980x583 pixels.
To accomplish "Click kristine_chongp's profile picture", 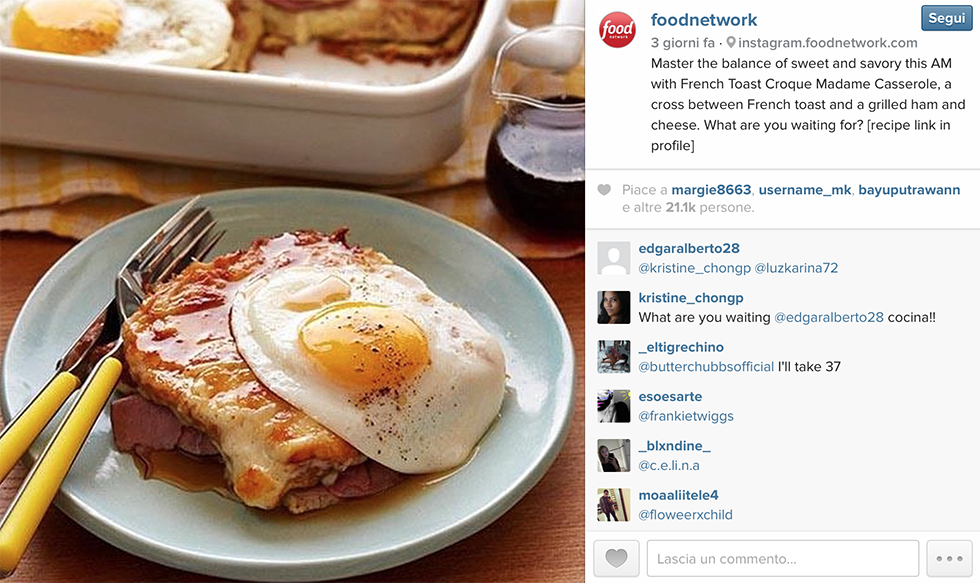I will pos(614,307).
